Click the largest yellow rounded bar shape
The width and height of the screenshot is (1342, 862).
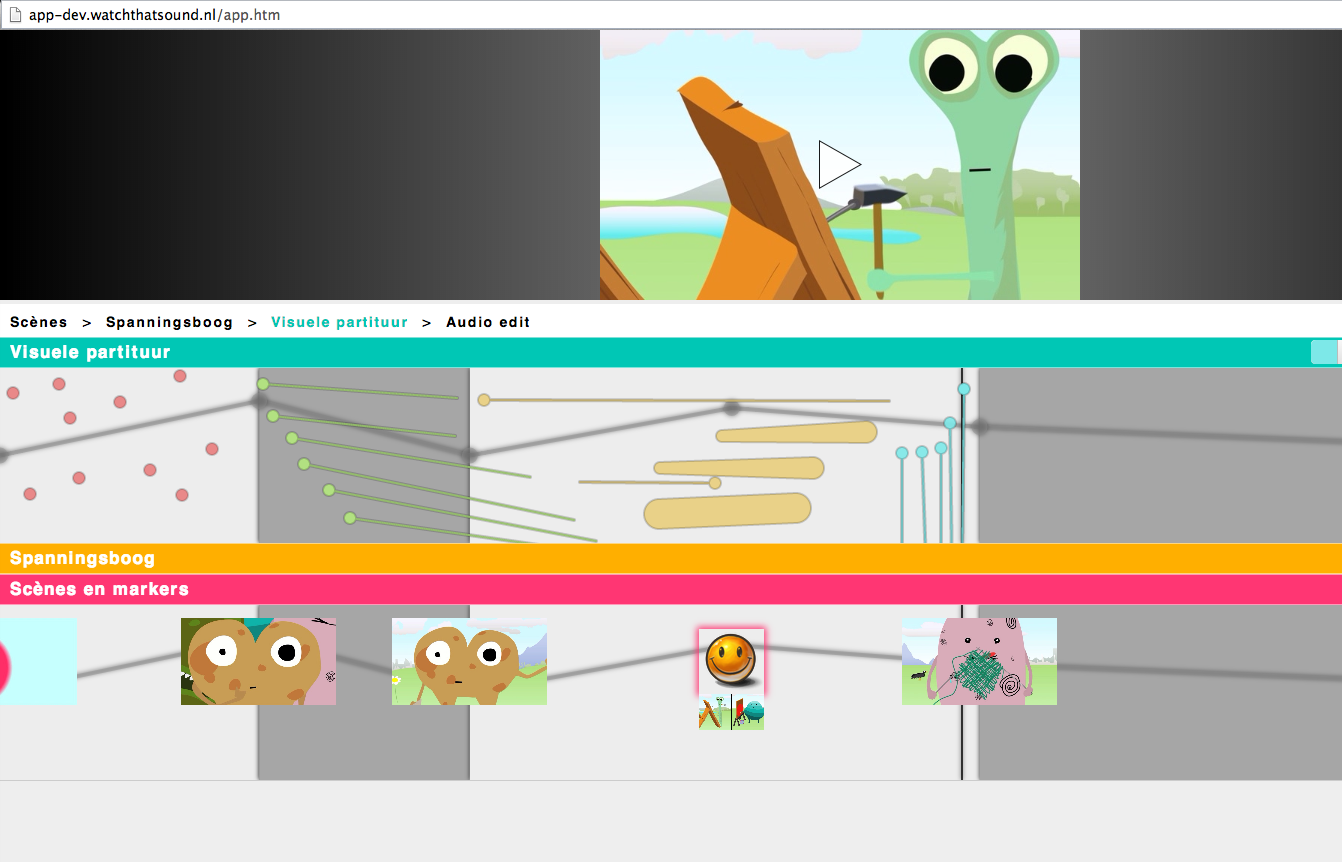727,510
